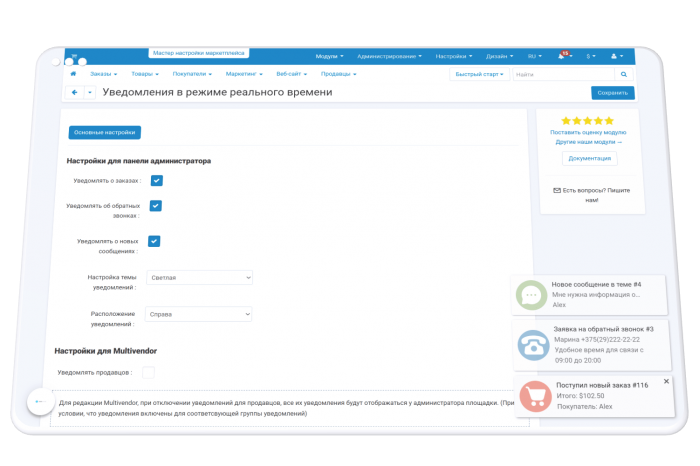
Task: Click 'Мастер настройки маркетплейса' button
Action: pos(199,53)
